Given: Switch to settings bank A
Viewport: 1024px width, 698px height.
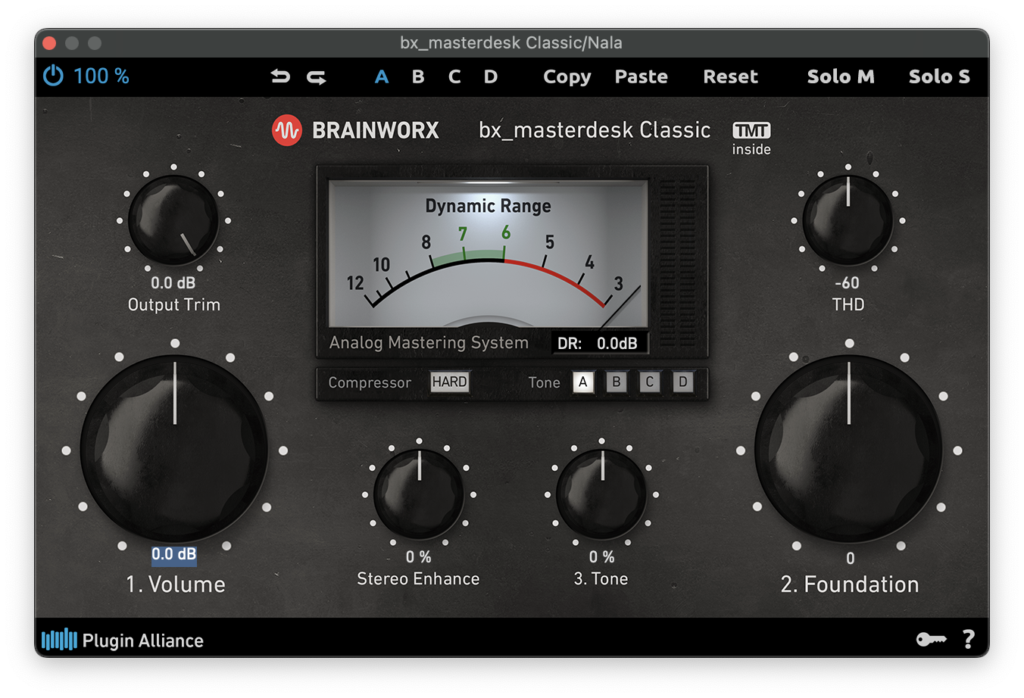Looking at the screenshot, I should 381,77.
